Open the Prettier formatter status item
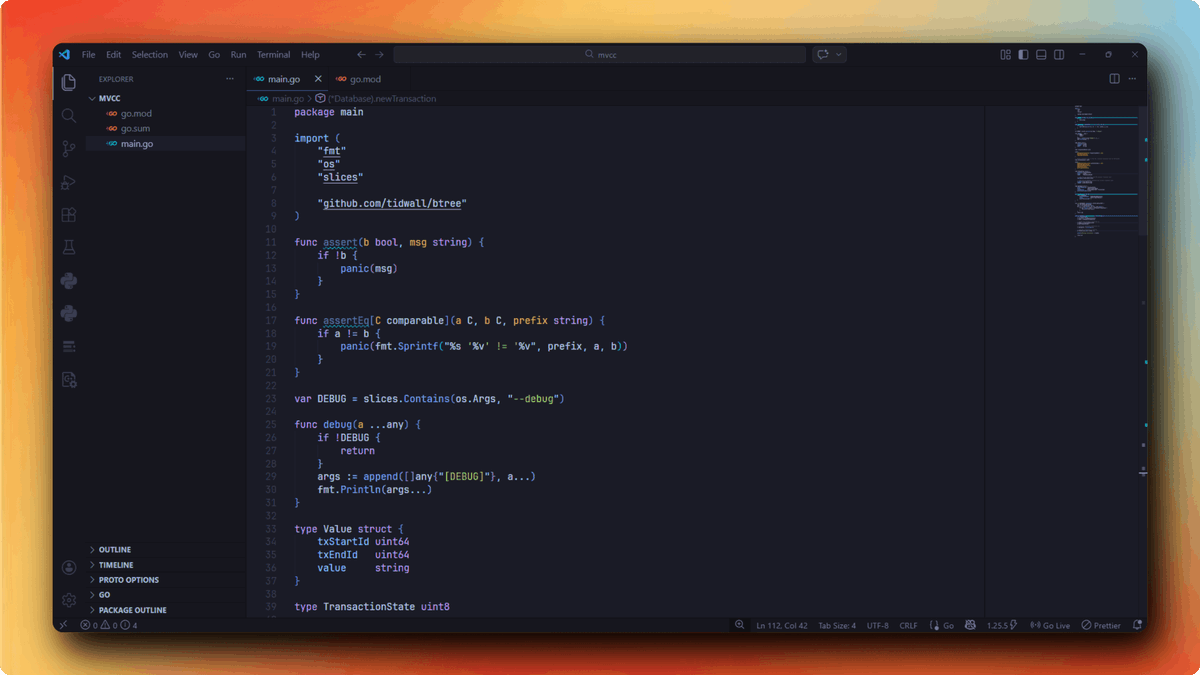This screenshot has width=1200, height=675. pos(1100,624)
